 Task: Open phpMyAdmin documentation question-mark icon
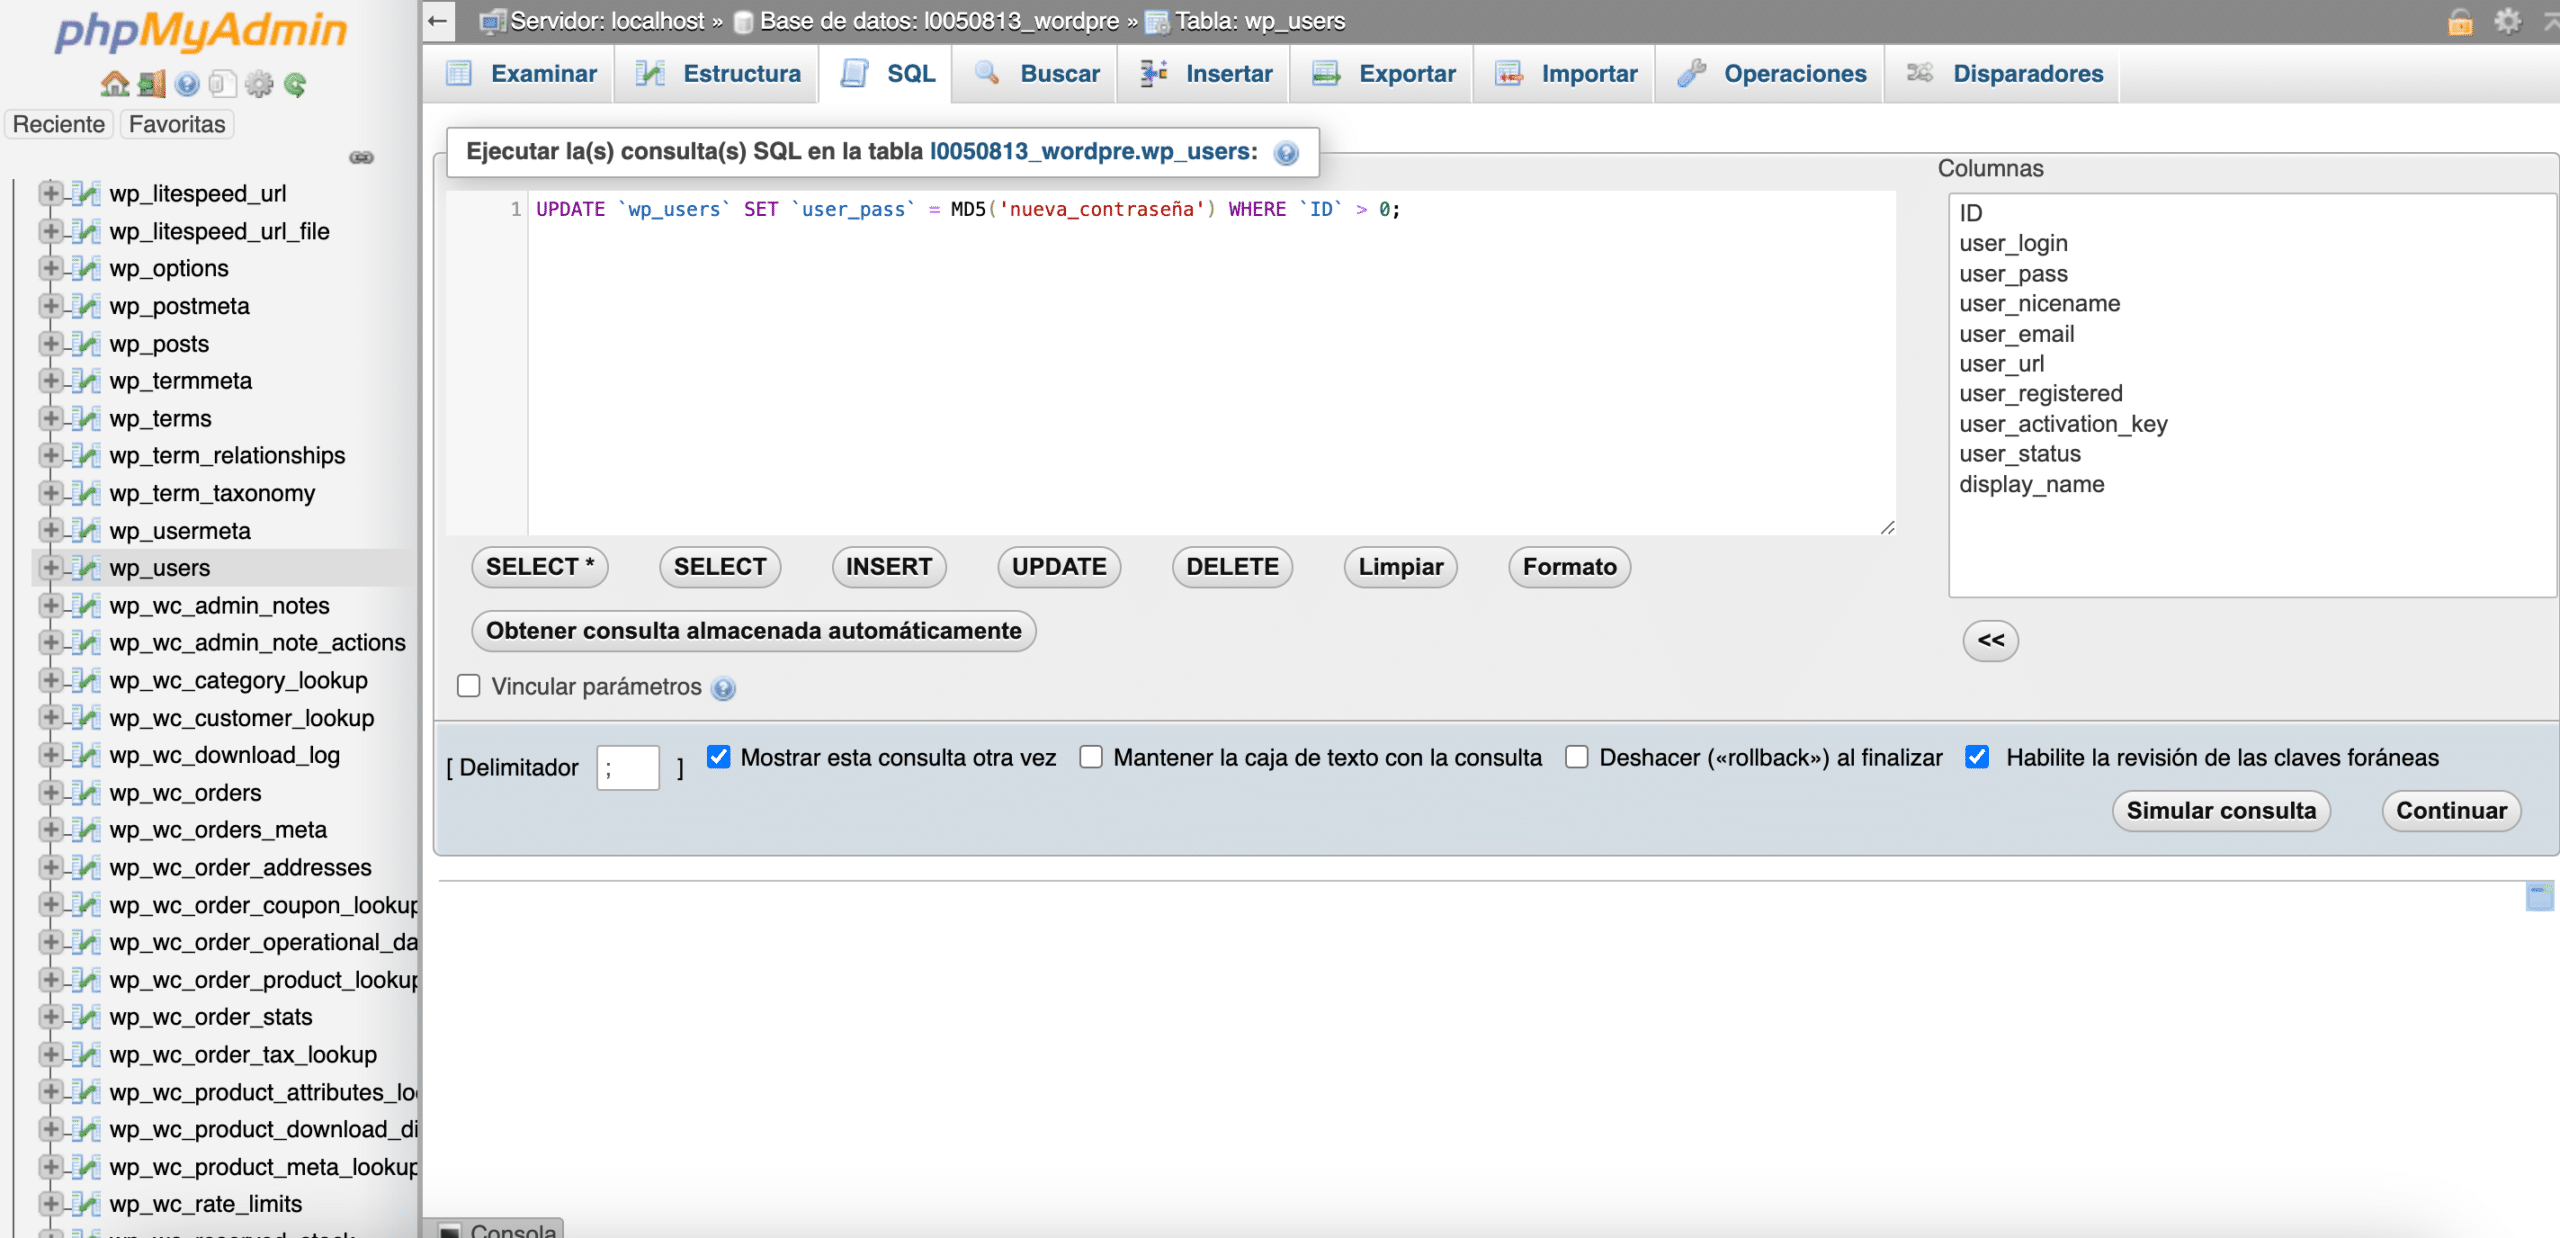point(187,84)
